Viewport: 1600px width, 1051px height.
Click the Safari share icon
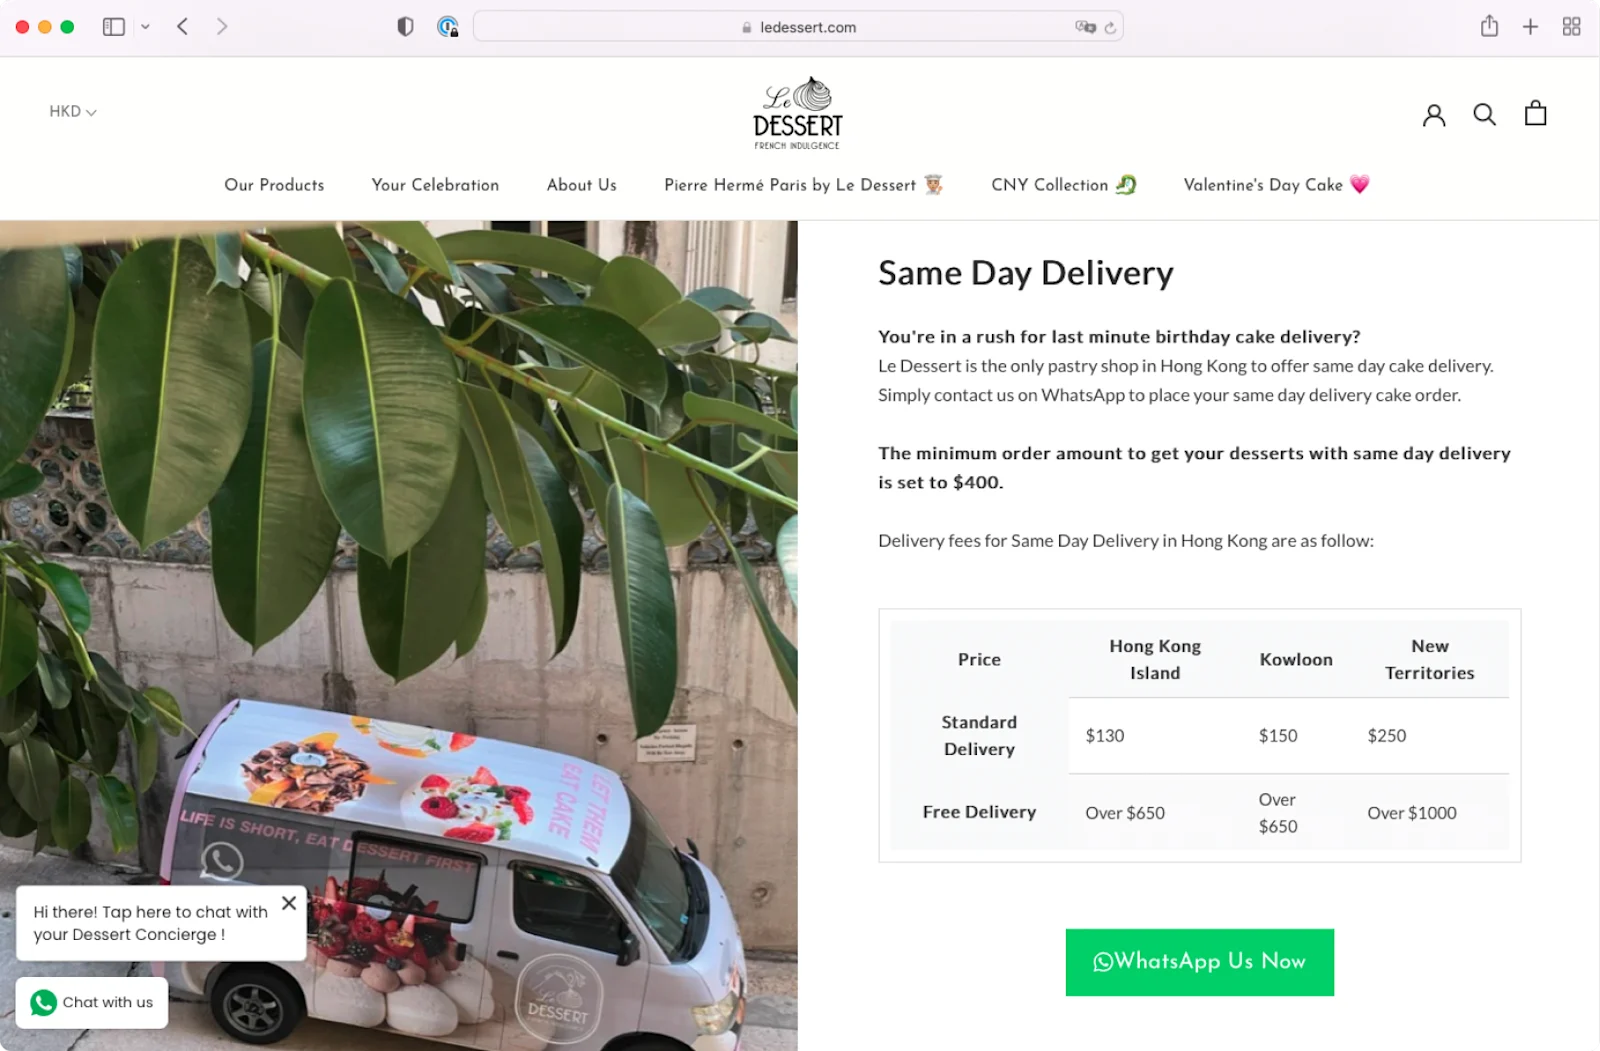pos(1489,26)
